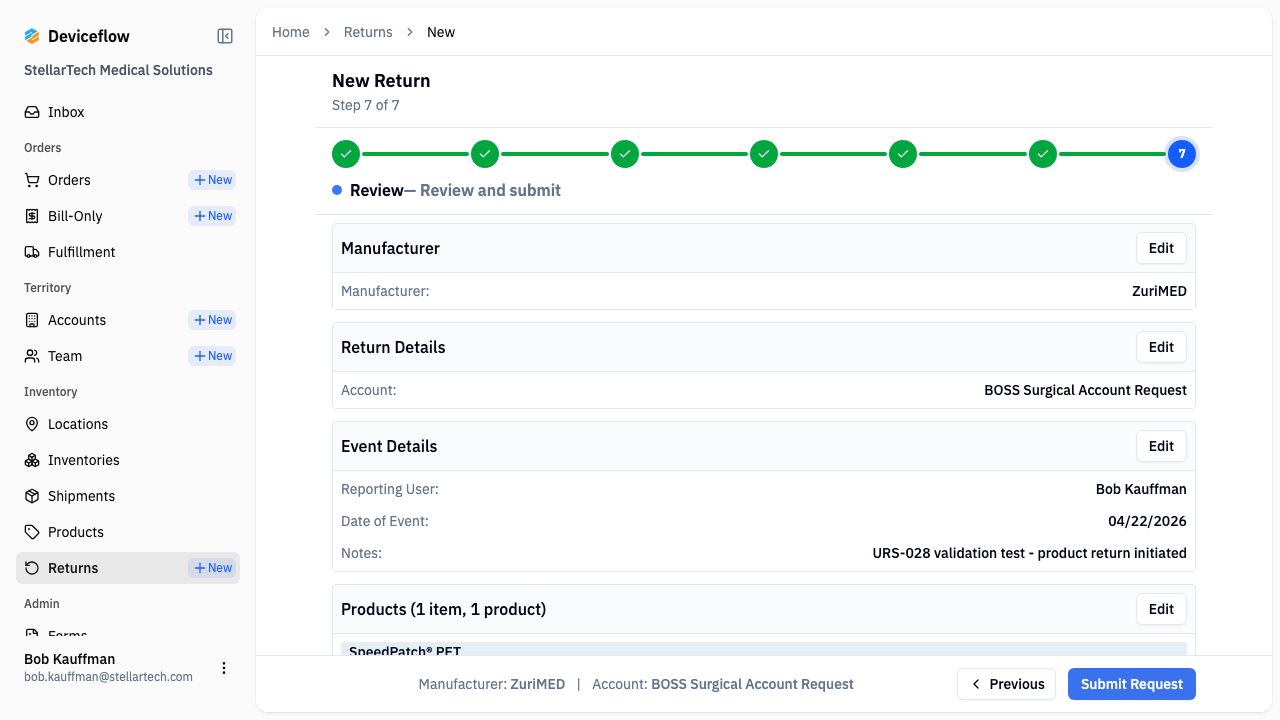
Task: Go to Returns breadcrumb
Action: (x=368, y=32)
